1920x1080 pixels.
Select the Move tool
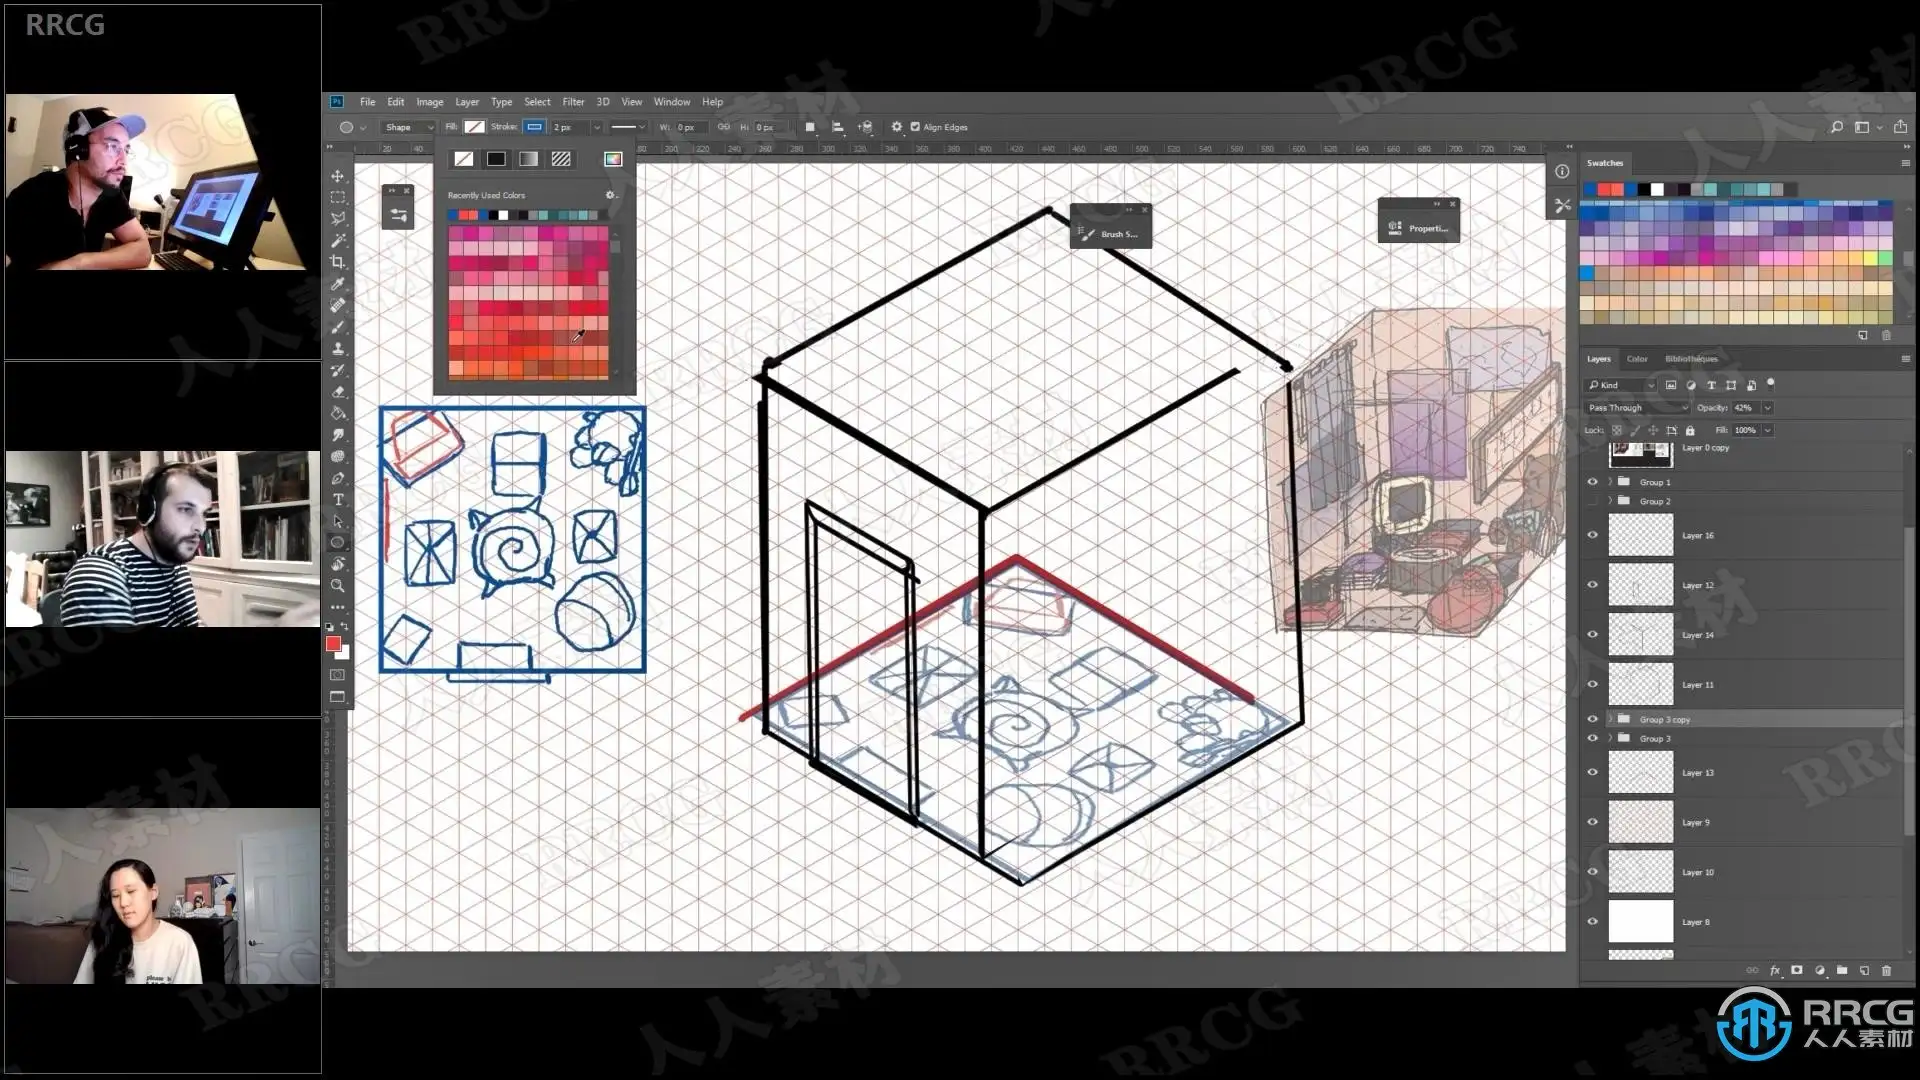[338, 176]
